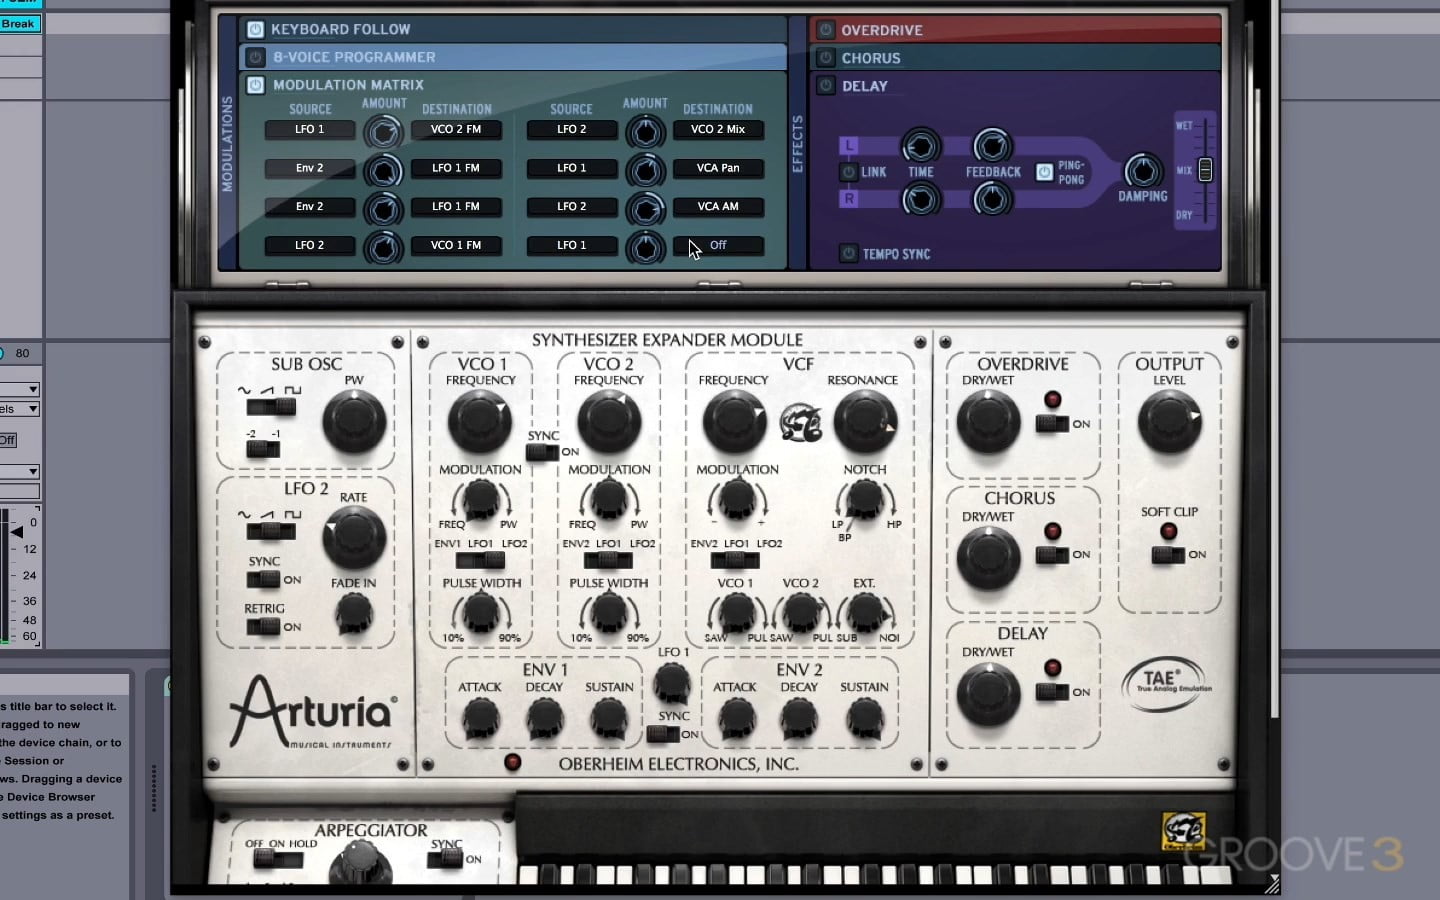
Task: Click the left channel delay Feedback knob
Action: (x=992, y=146)
